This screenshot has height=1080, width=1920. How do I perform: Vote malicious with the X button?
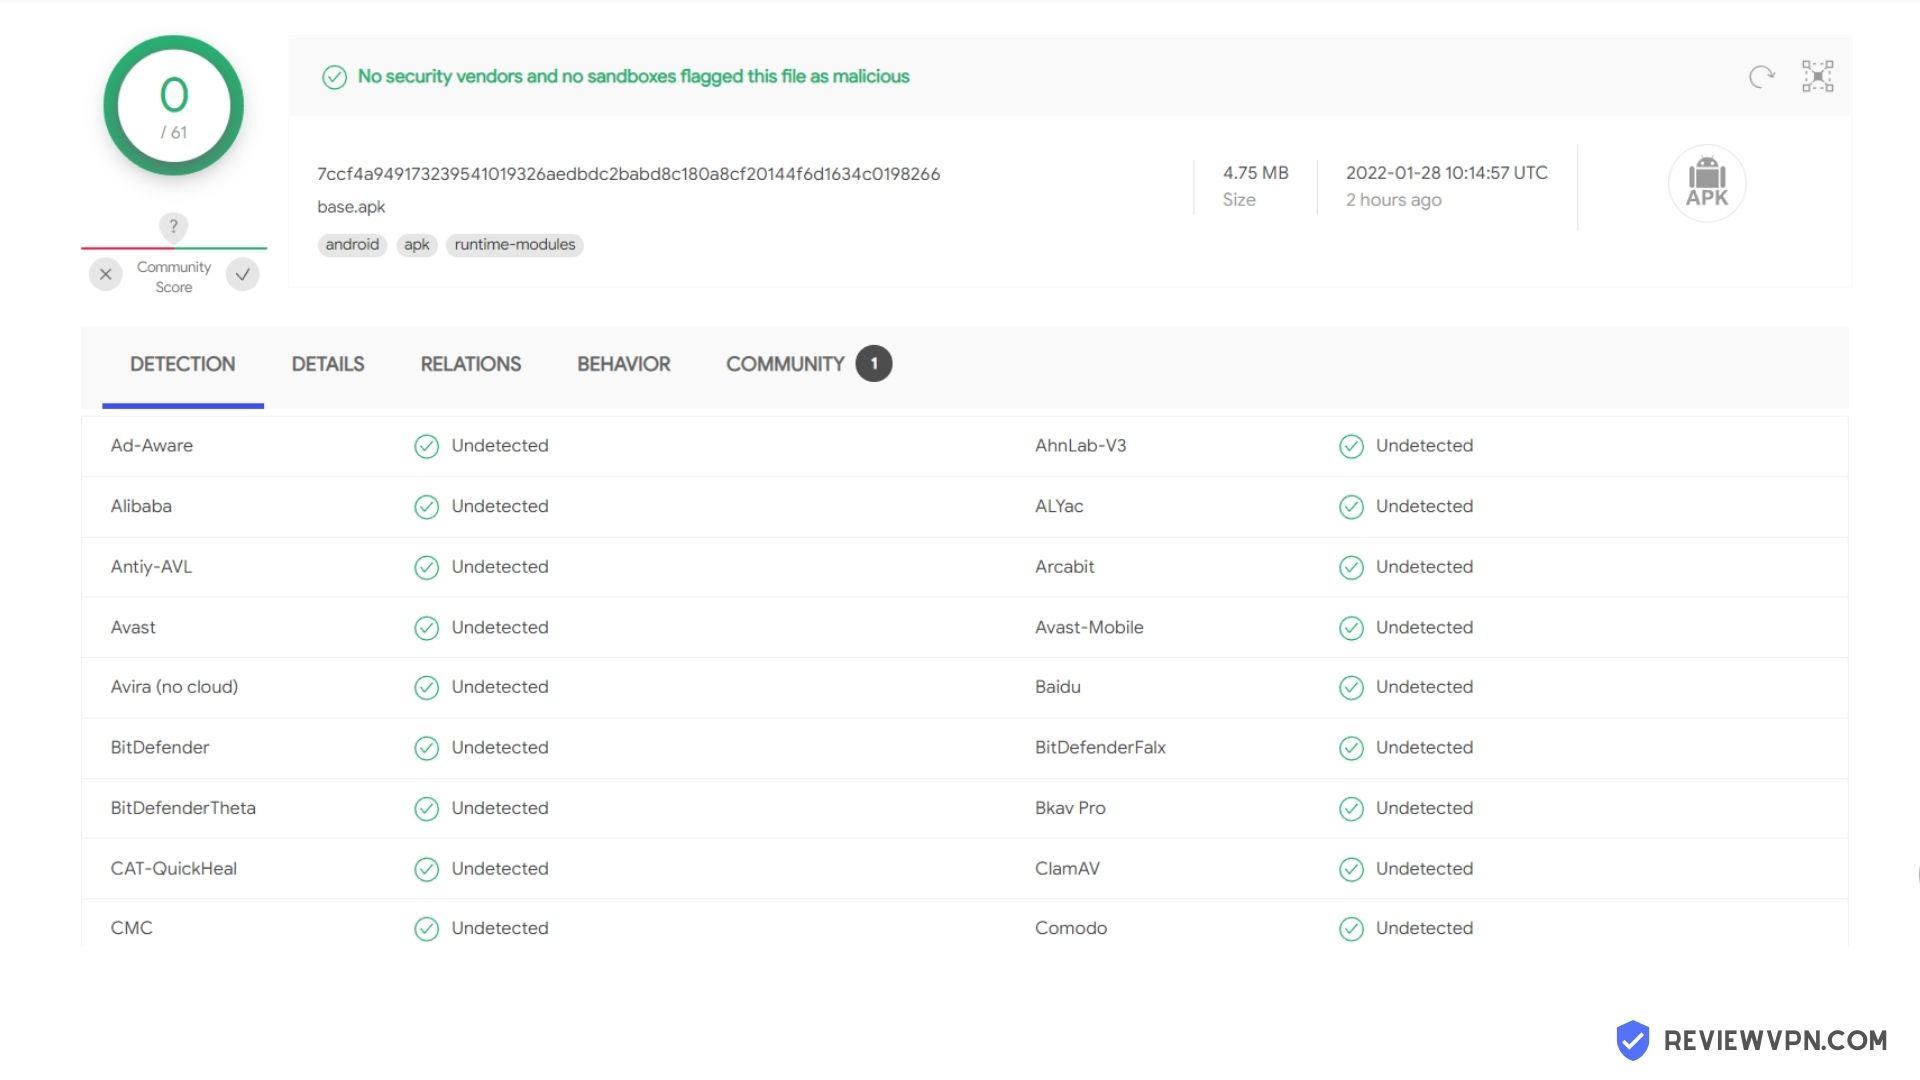[x=106, y=274]
